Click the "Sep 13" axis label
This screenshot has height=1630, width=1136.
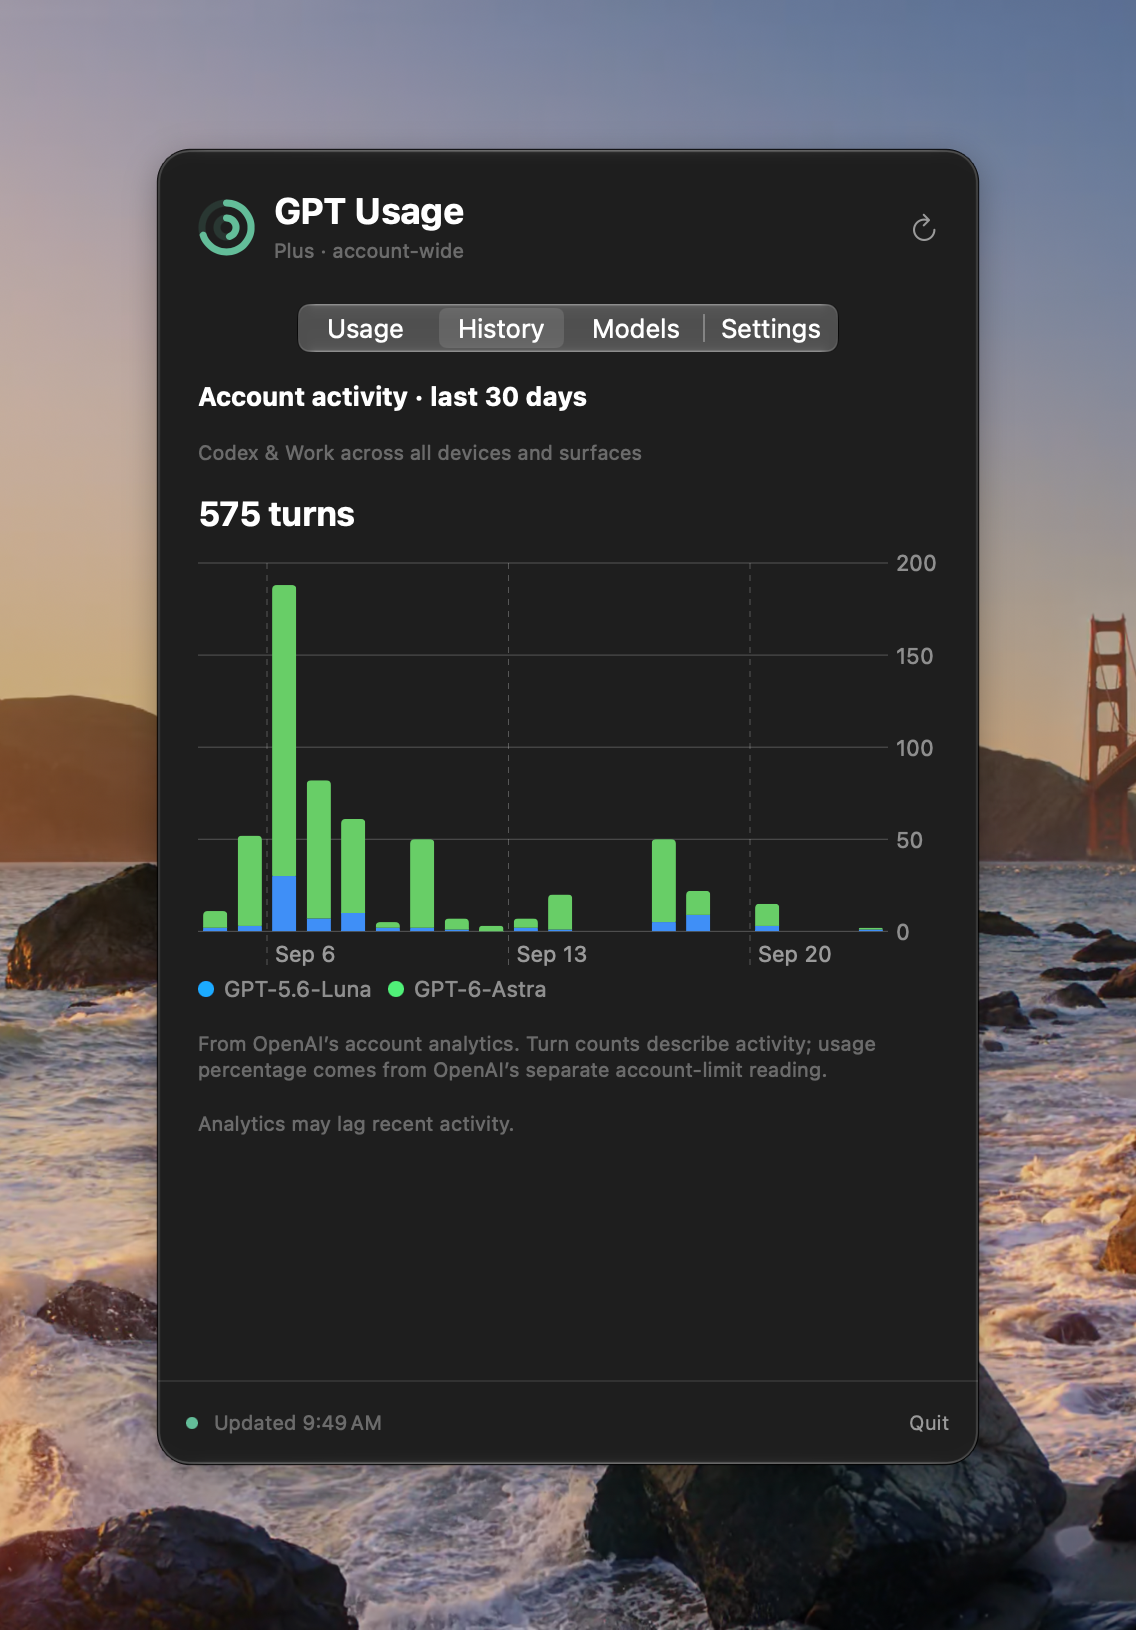pos(552,954)
